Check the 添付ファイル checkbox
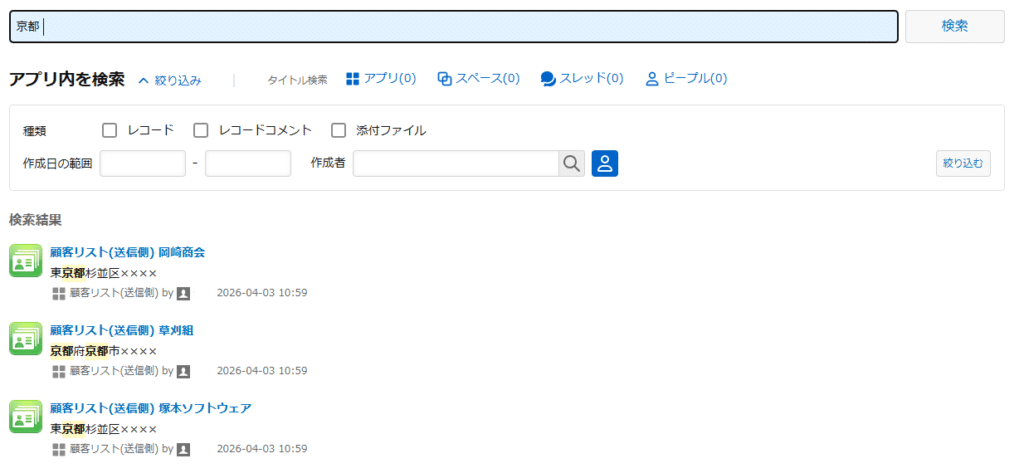 pos(338,131)
